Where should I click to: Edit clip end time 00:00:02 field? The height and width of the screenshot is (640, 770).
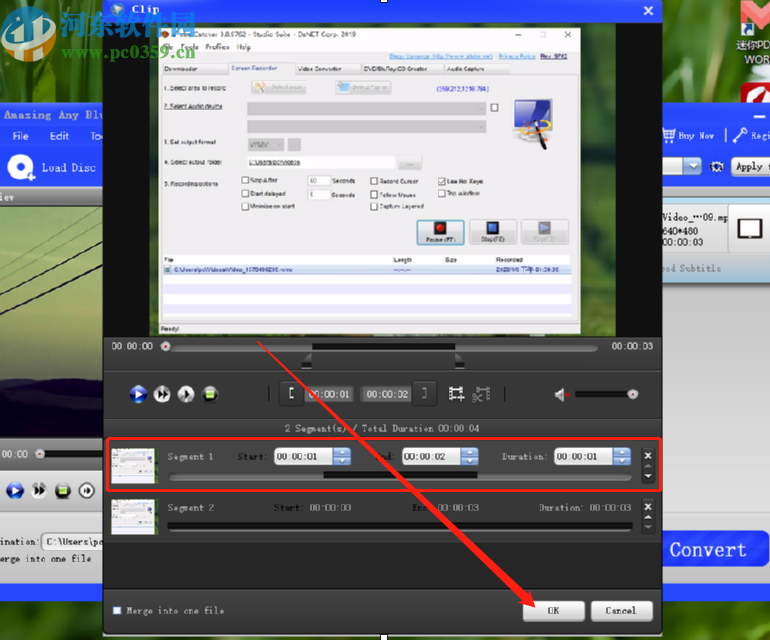[x=387, y=394]
